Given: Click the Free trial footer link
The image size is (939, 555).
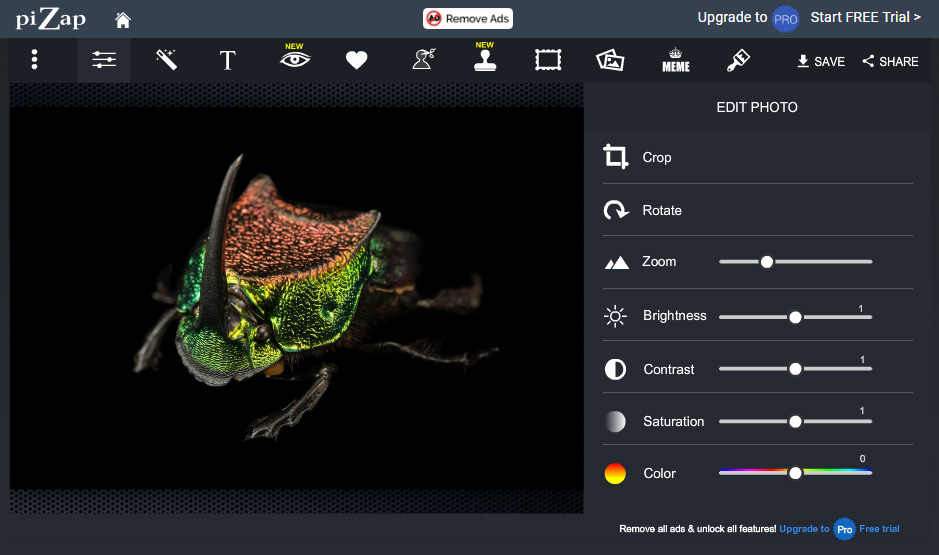Looking at the screenshot, I should pyautogui.click(x=879, y=529).
